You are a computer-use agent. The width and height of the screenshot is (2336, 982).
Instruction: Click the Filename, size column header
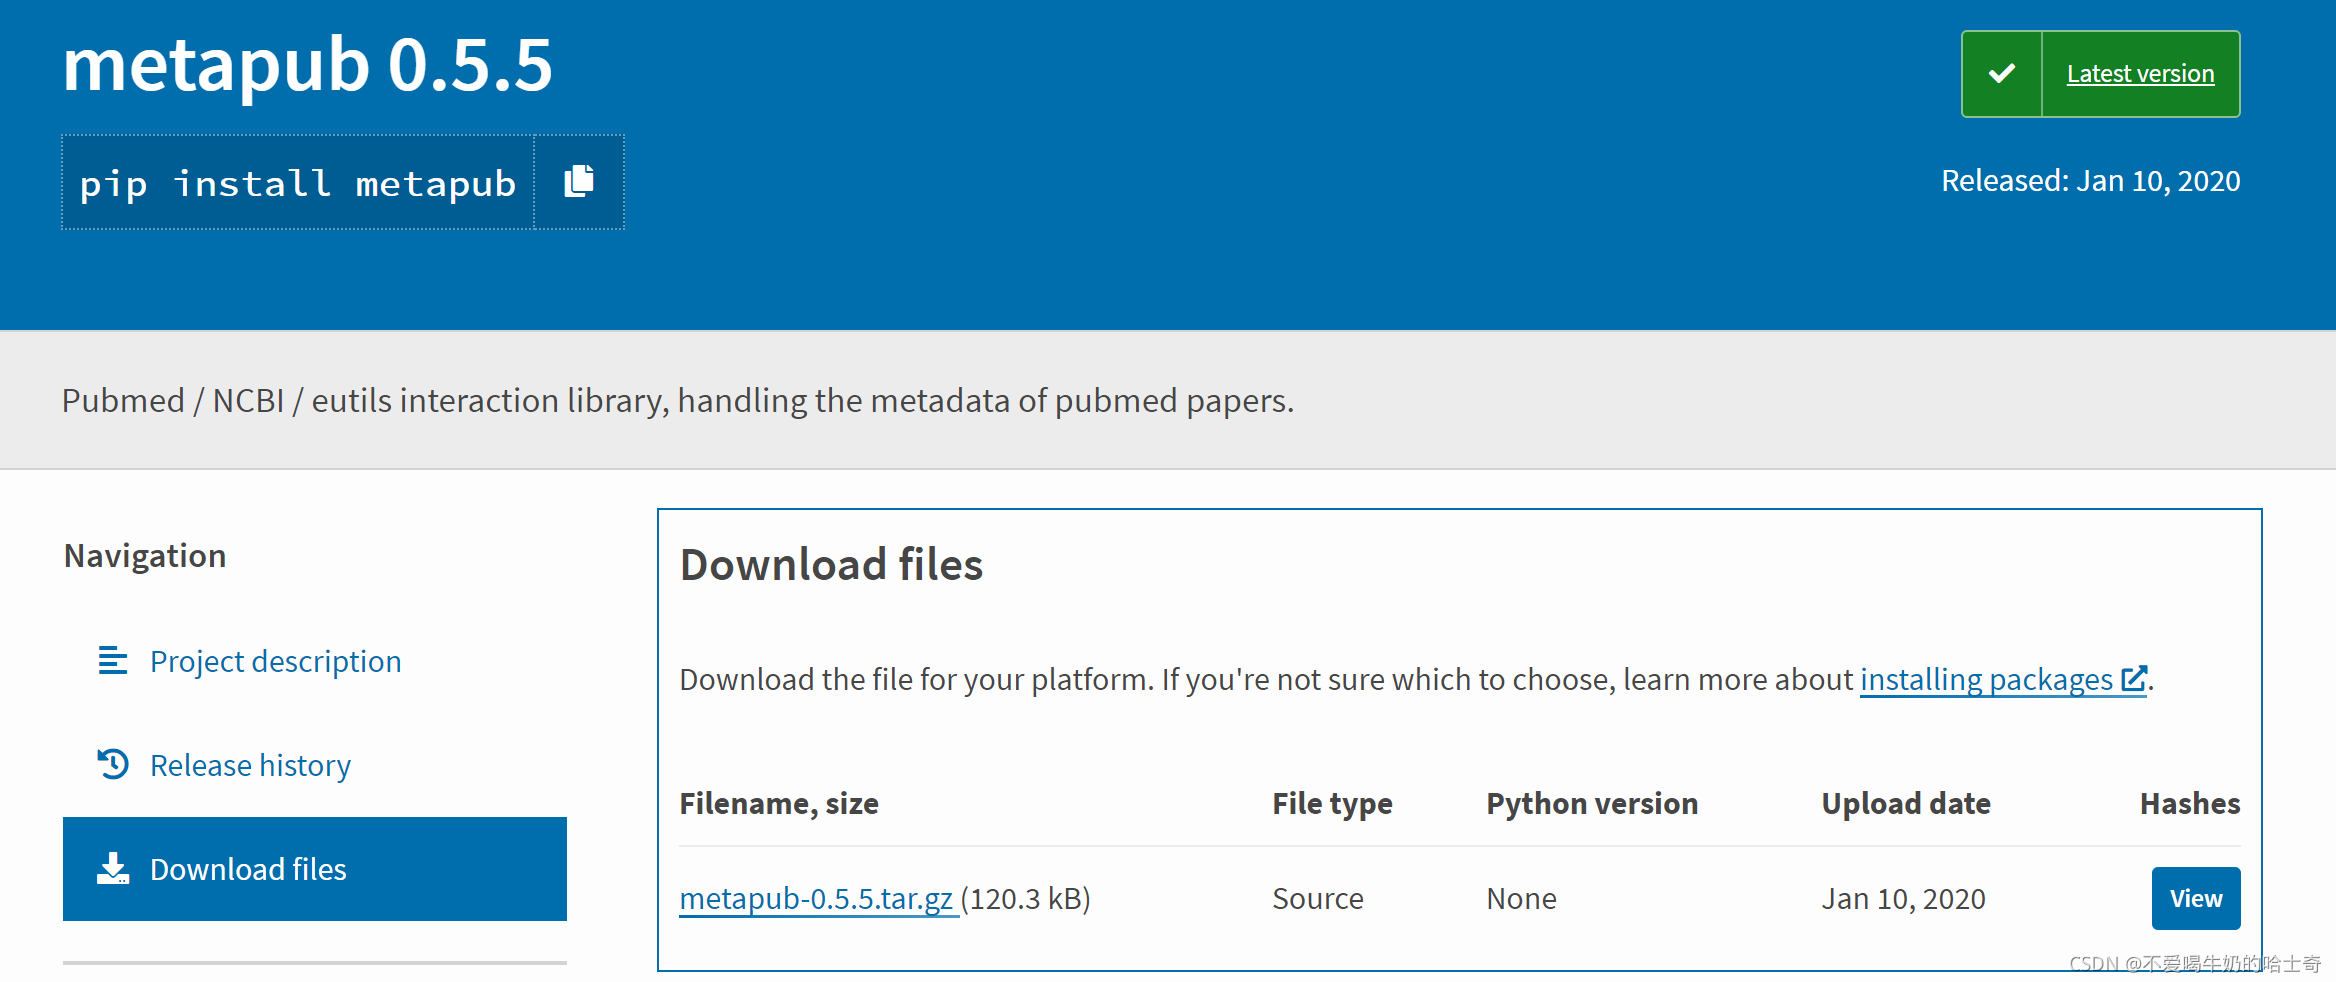[x=779, y=803]
